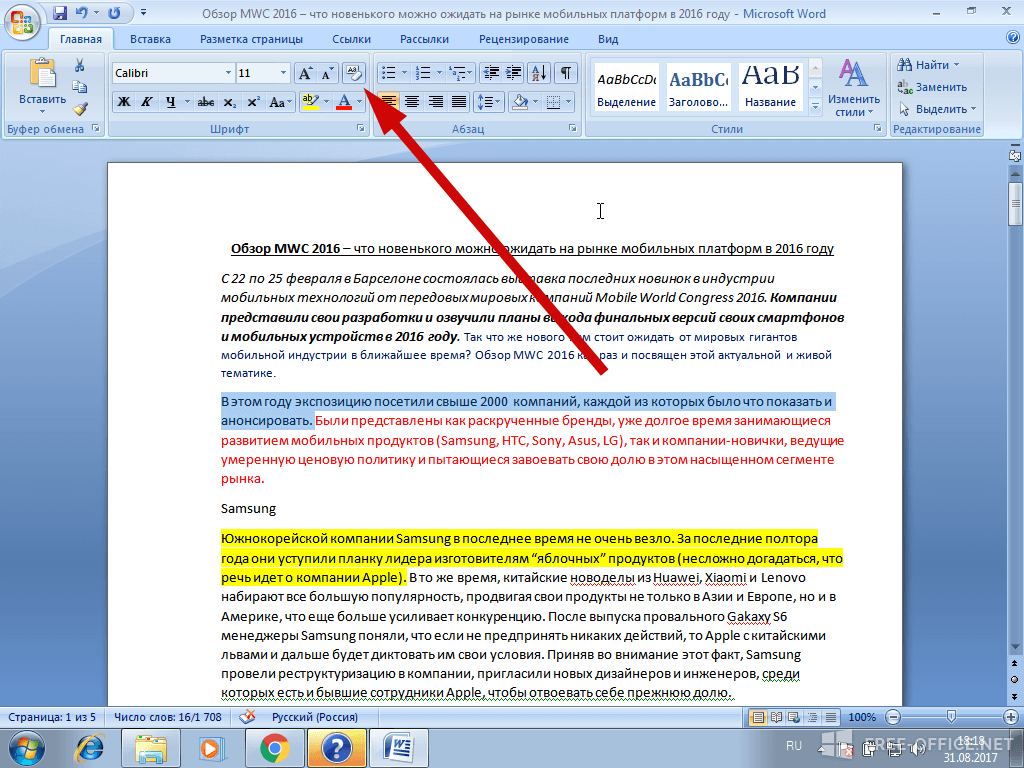The image size is (1024, 768).
Task: Click the Число слов word count
Action: point(168,717)
